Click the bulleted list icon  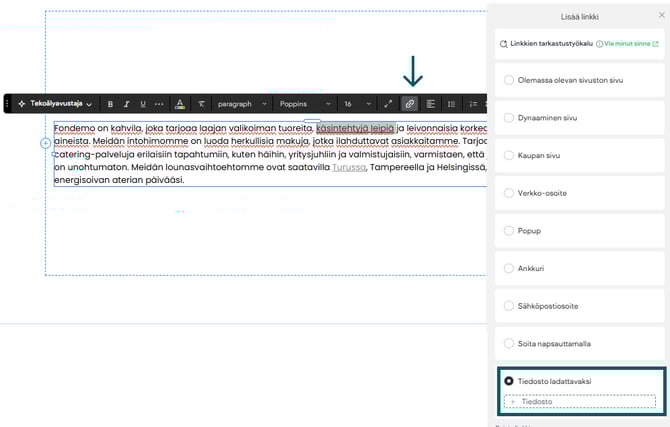(451, 104)
